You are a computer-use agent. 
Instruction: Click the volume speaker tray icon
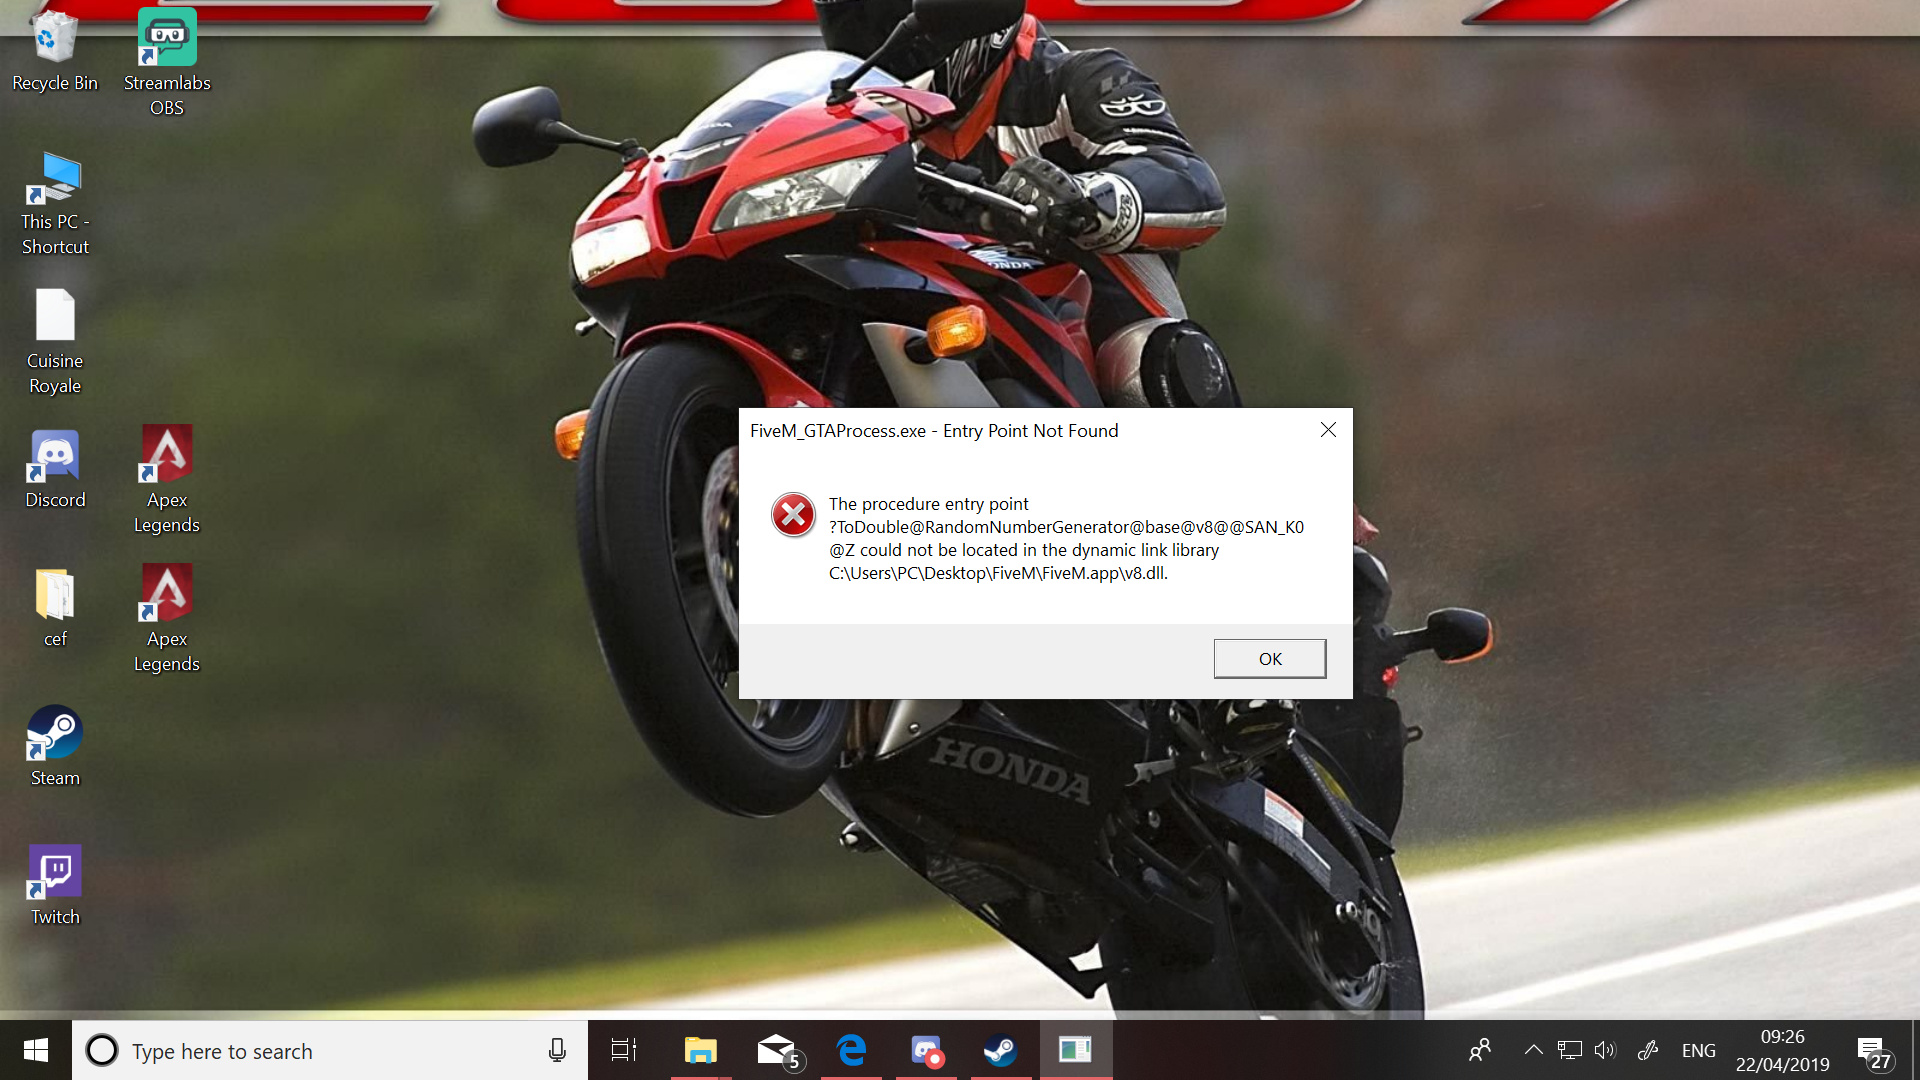click(1604, 1050)
